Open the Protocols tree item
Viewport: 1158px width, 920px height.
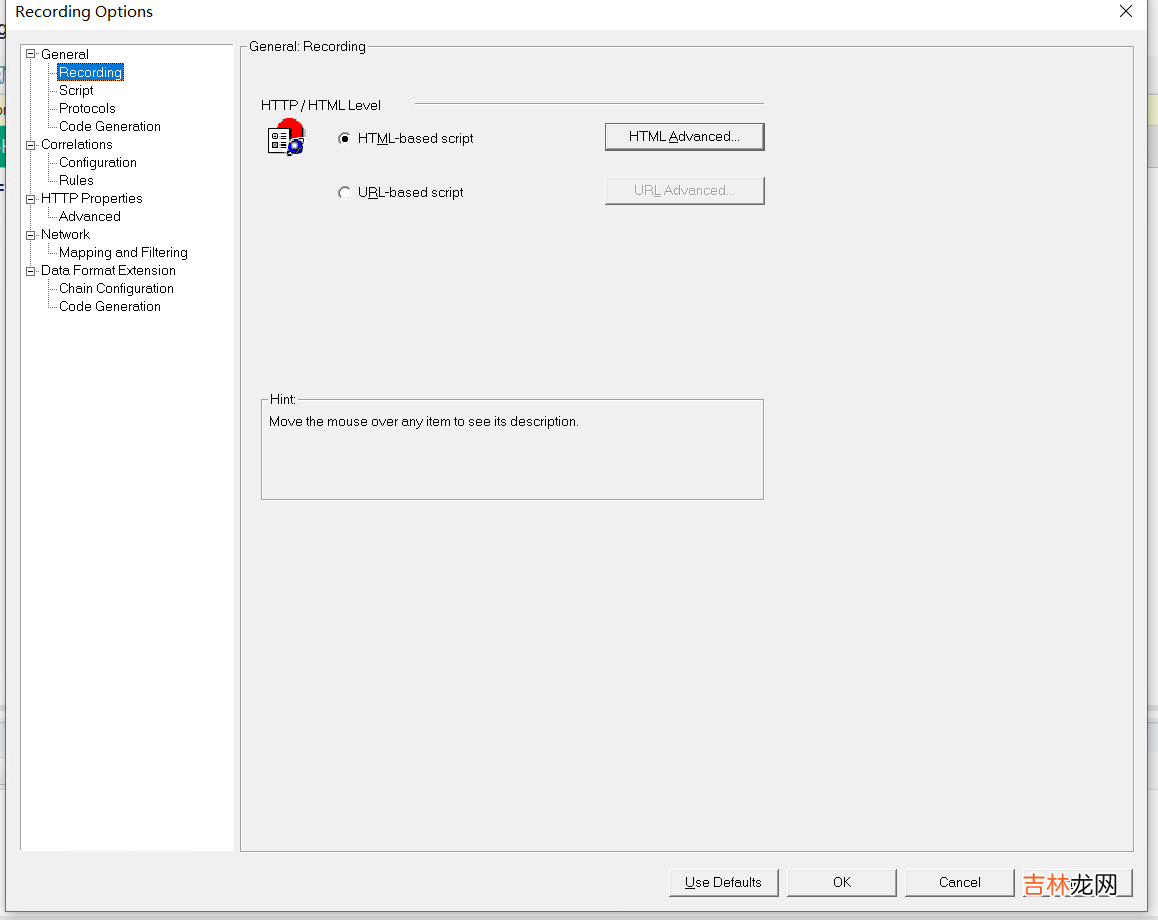(87, 108)
